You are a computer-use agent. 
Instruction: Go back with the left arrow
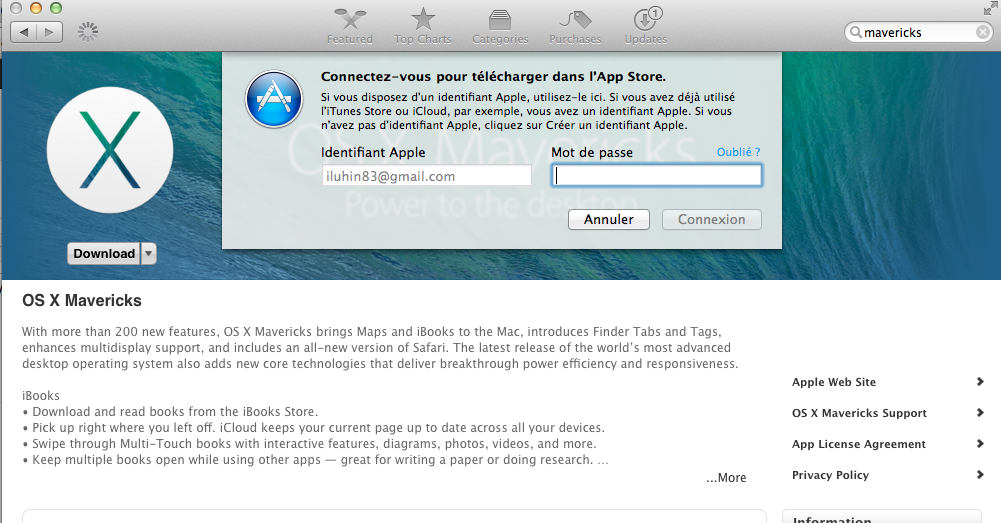24,32
